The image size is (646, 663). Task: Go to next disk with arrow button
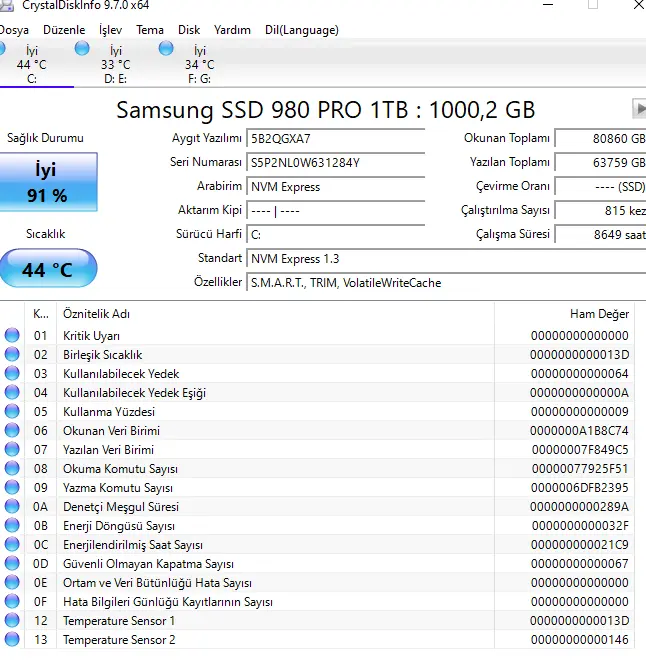tap(639, 110)
